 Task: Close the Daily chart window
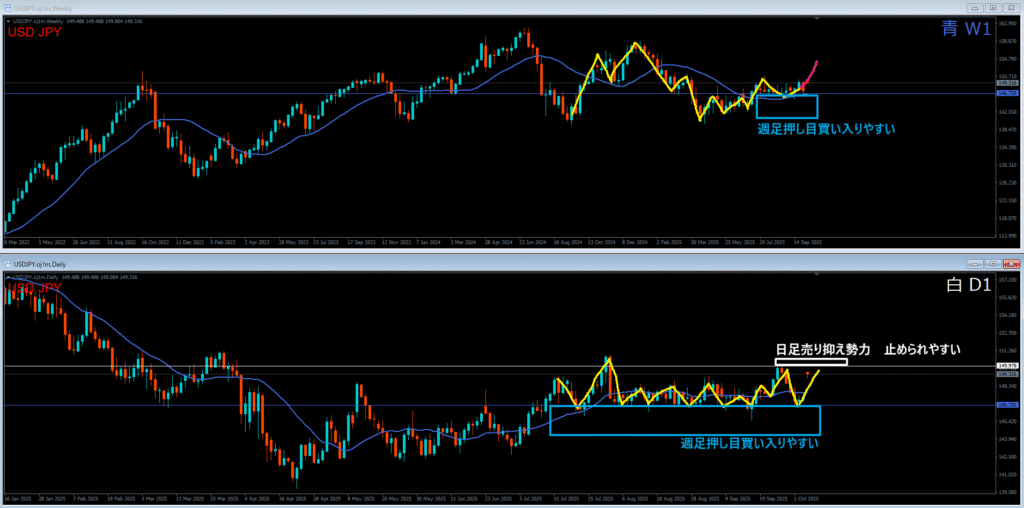pos(1012,264)
